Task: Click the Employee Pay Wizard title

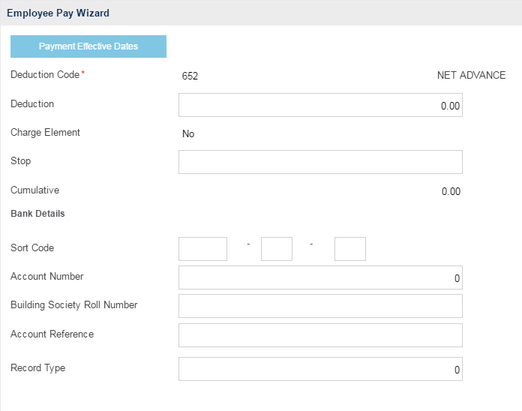Action: [58, 13]
